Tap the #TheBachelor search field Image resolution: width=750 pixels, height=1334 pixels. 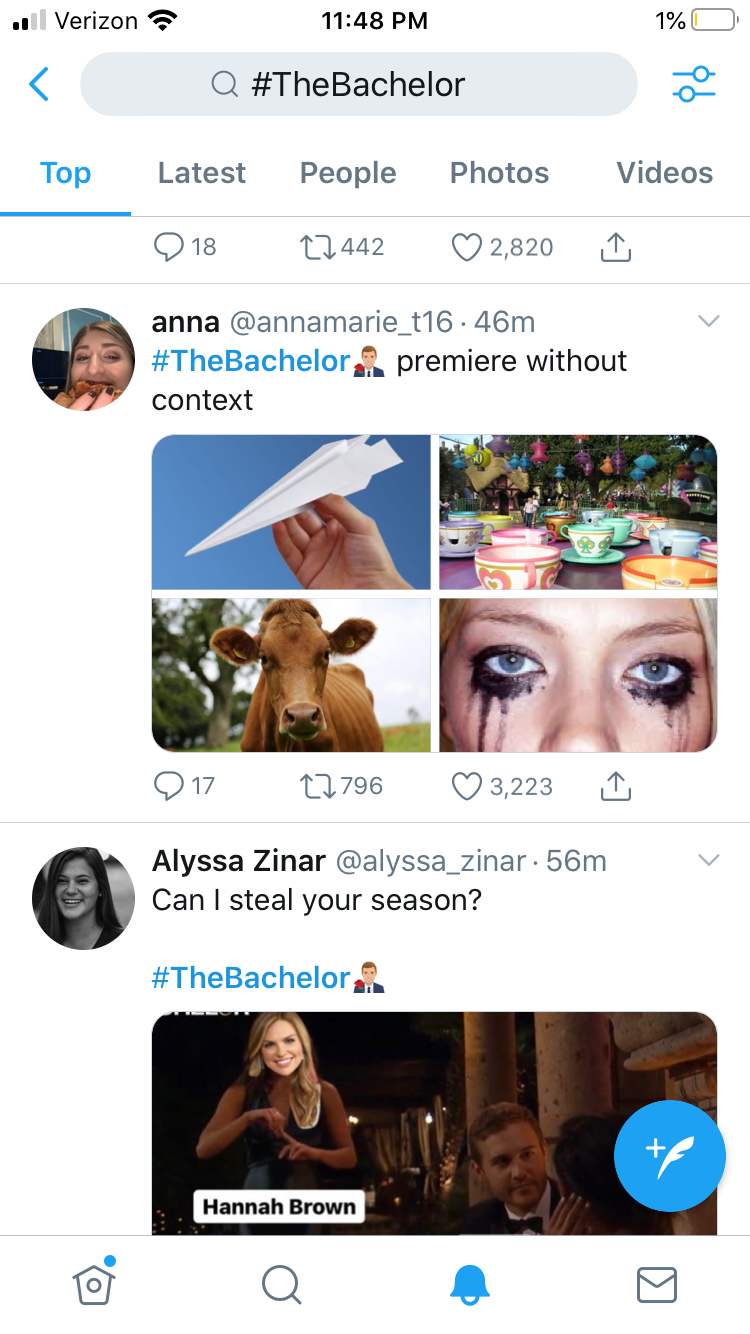click(358, 85)
